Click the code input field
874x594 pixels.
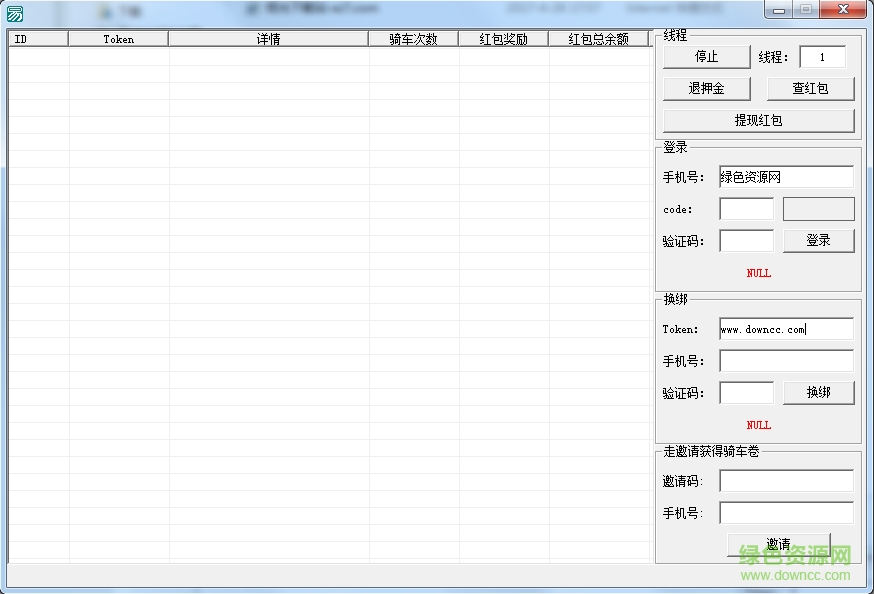click(746, 209)
